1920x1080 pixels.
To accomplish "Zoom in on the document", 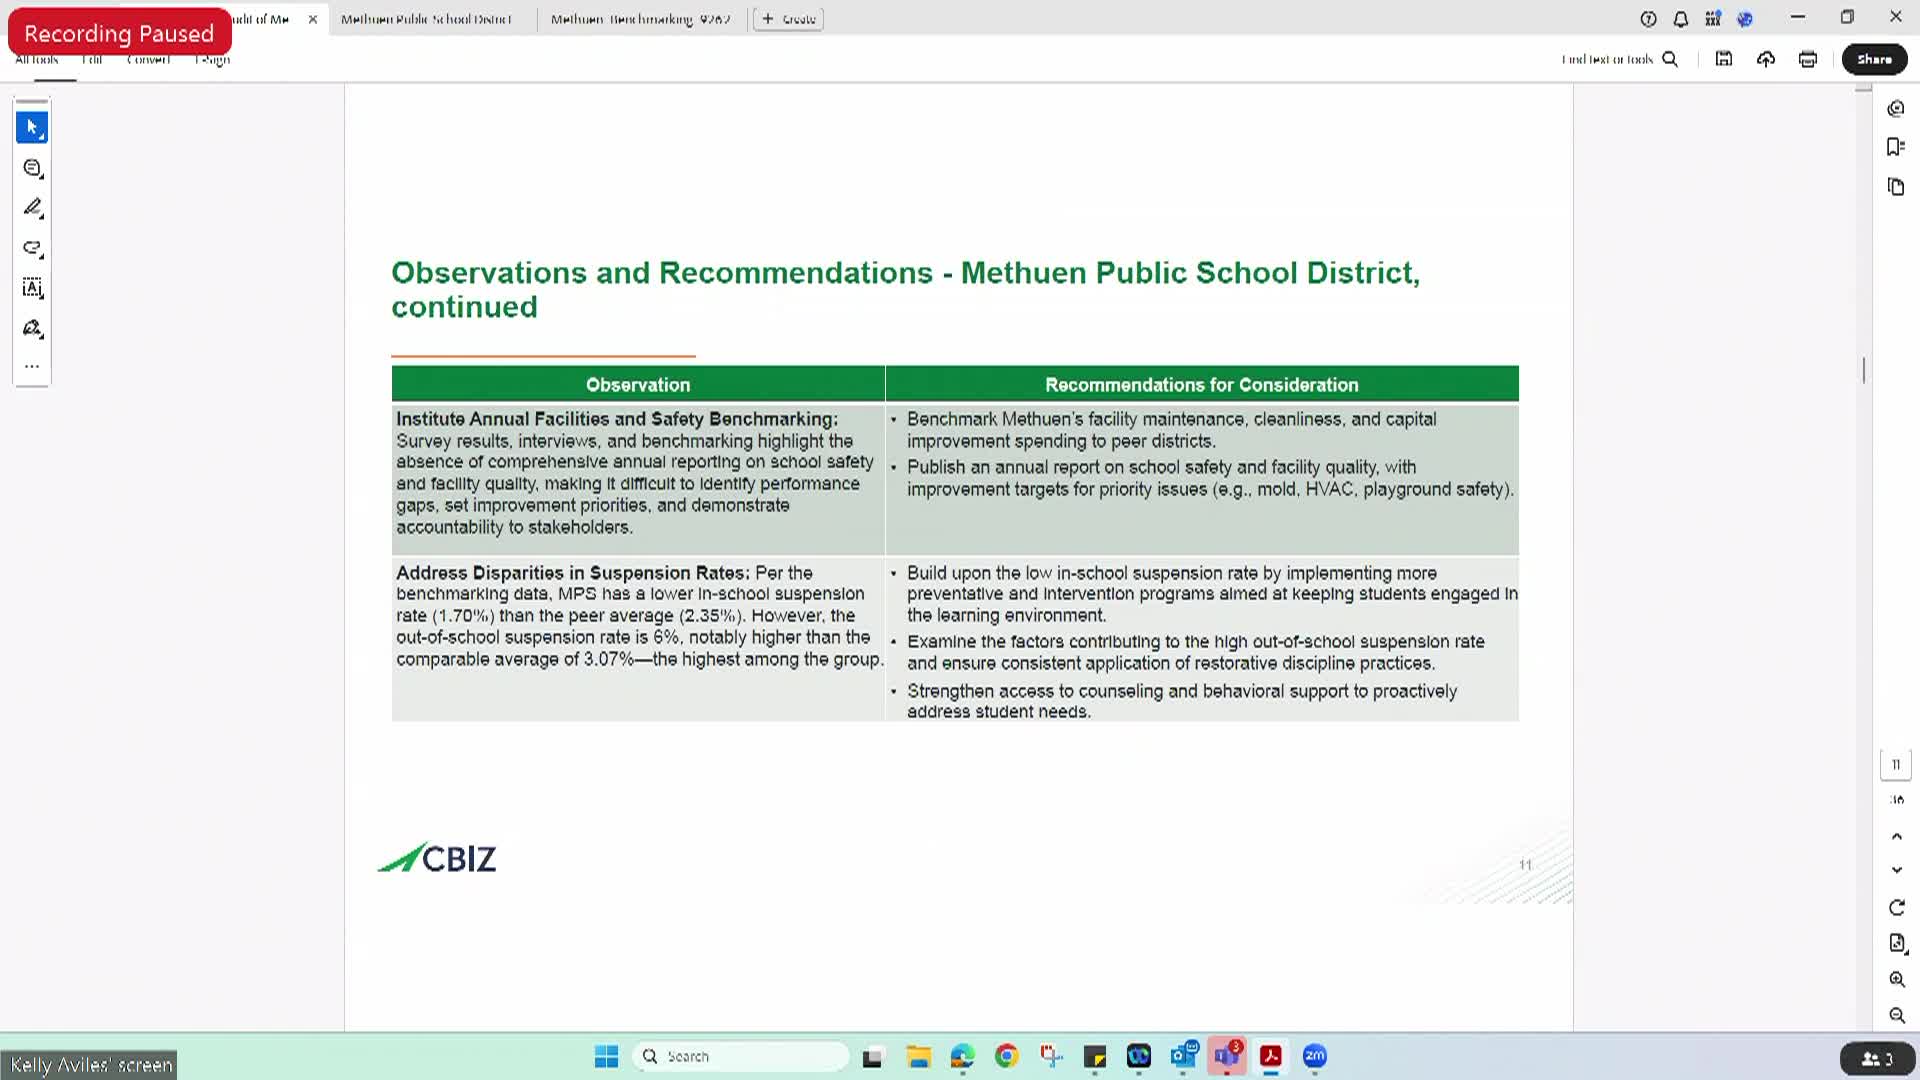I will 1897,980.
